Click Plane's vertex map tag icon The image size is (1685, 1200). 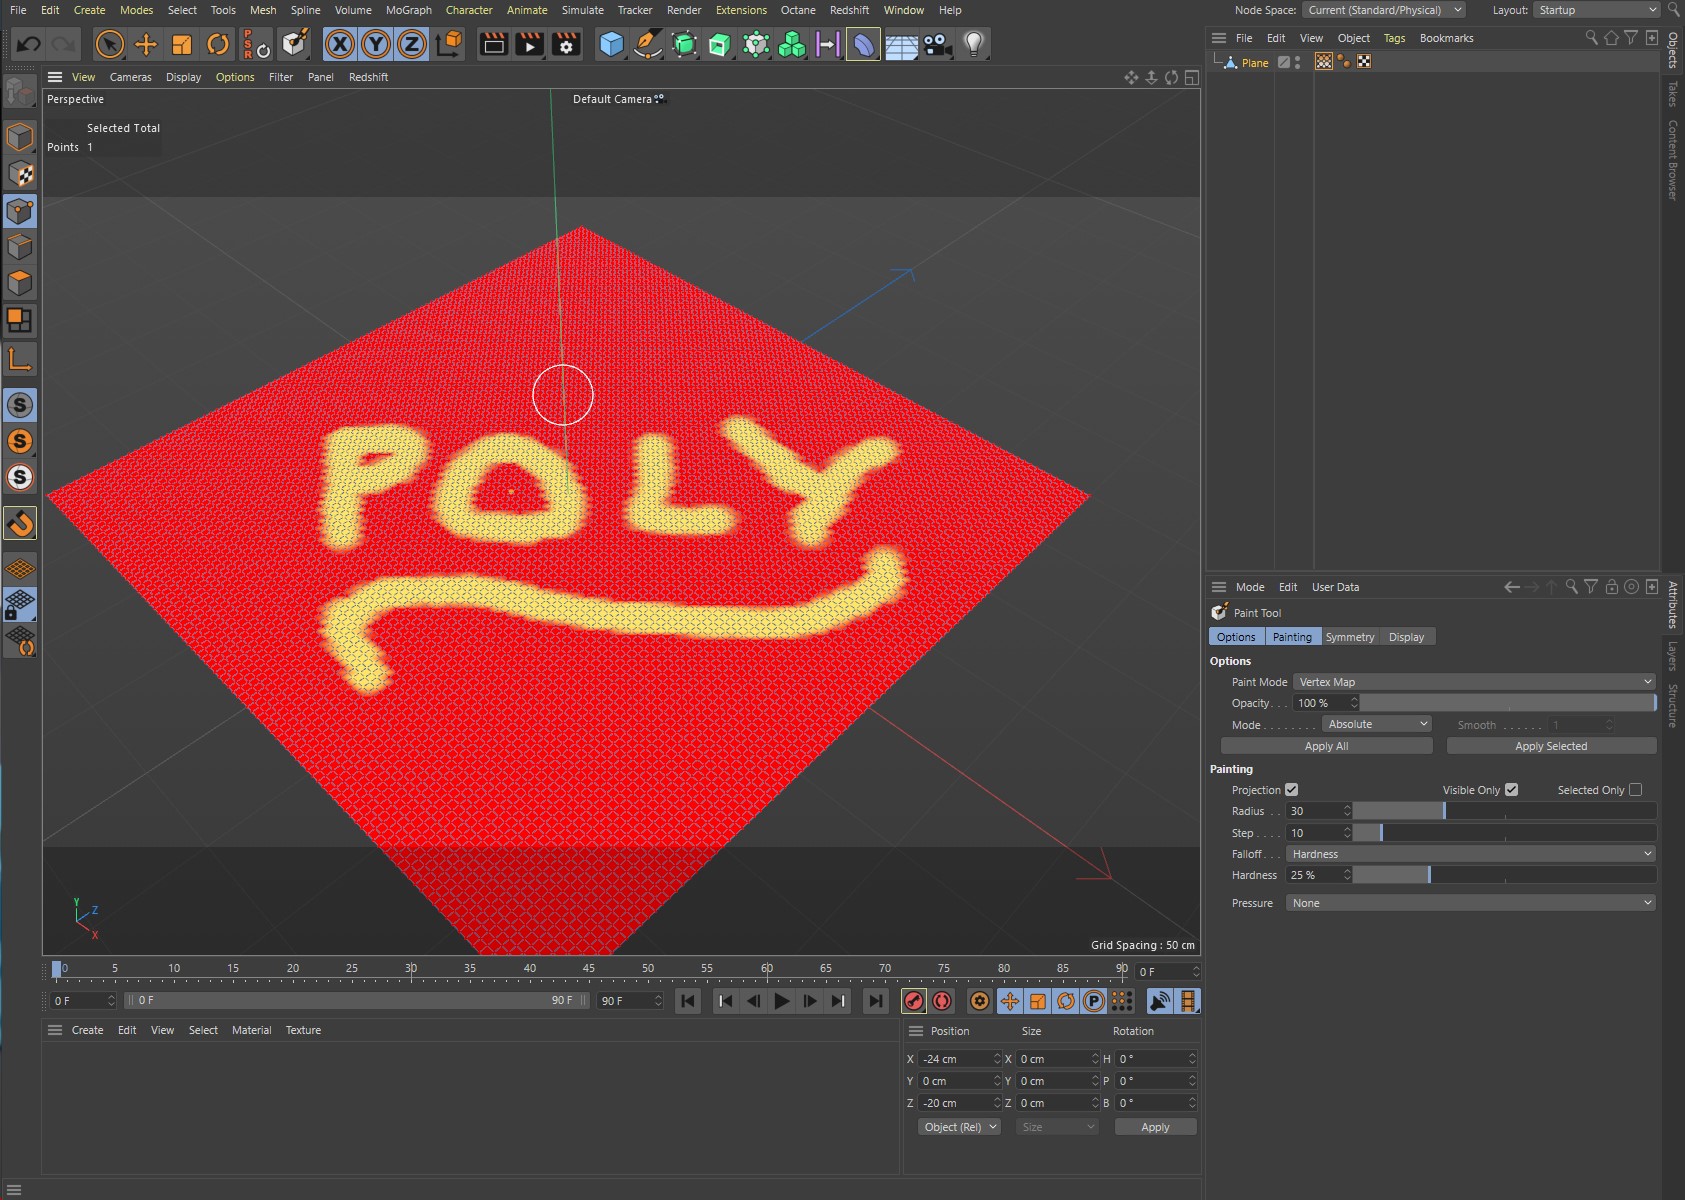pos(1323,62)
